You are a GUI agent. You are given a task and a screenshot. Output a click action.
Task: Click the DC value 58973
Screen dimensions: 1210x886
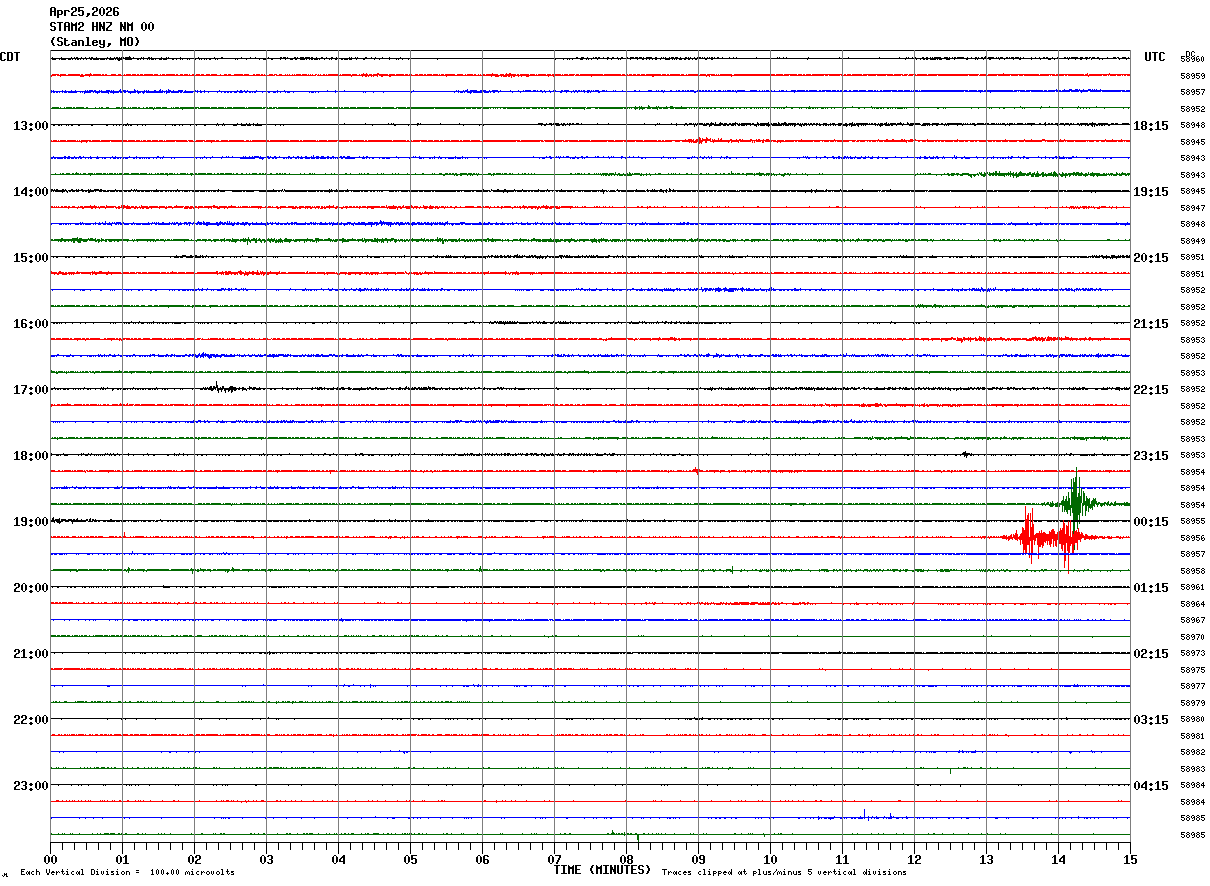pos(1192,654)
